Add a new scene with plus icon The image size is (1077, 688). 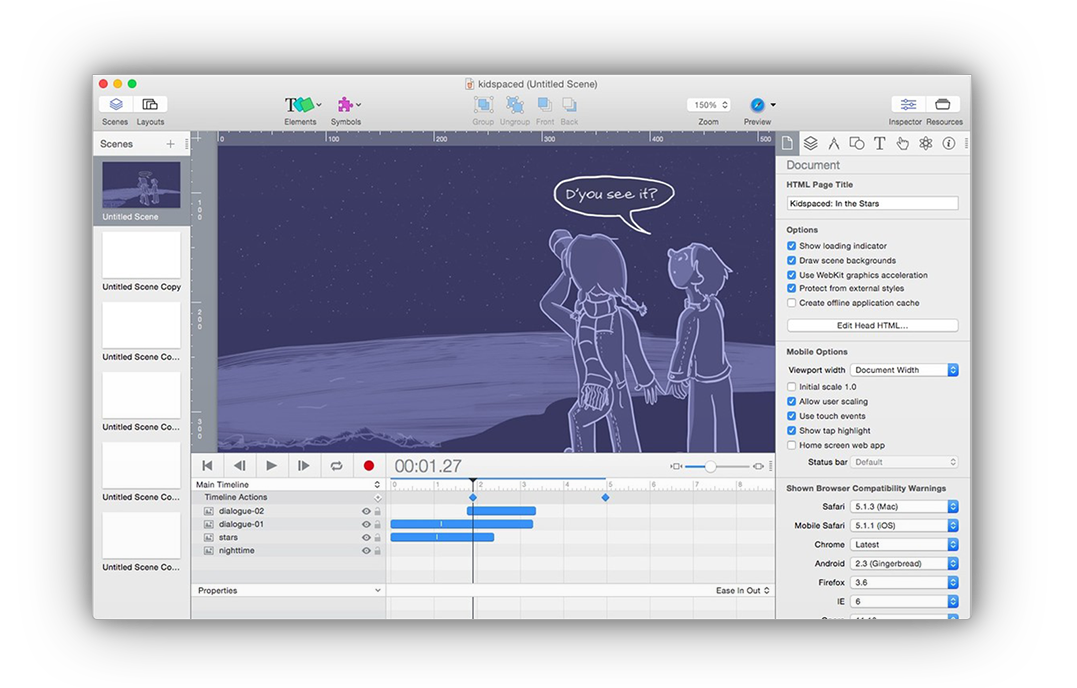(x=170, y=144)
